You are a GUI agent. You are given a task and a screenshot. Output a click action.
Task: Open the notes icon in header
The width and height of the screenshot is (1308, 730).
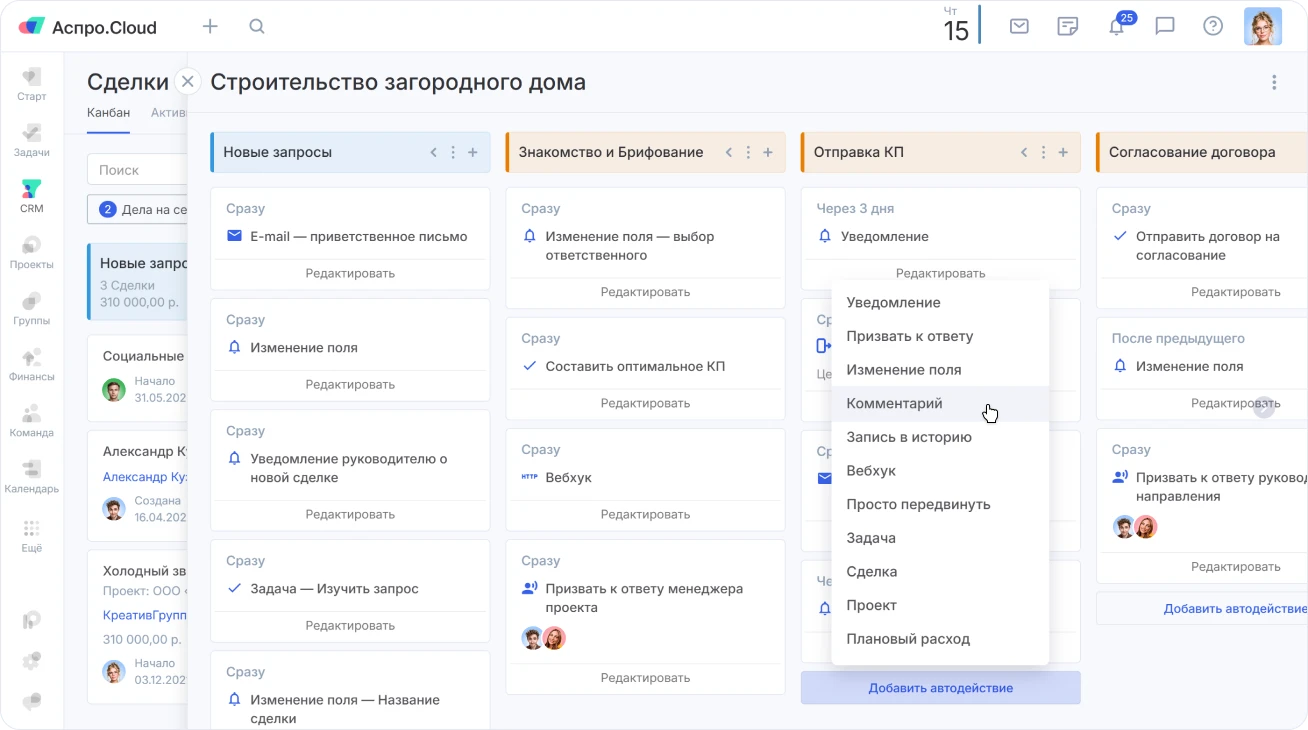[x=1068, y=27]
